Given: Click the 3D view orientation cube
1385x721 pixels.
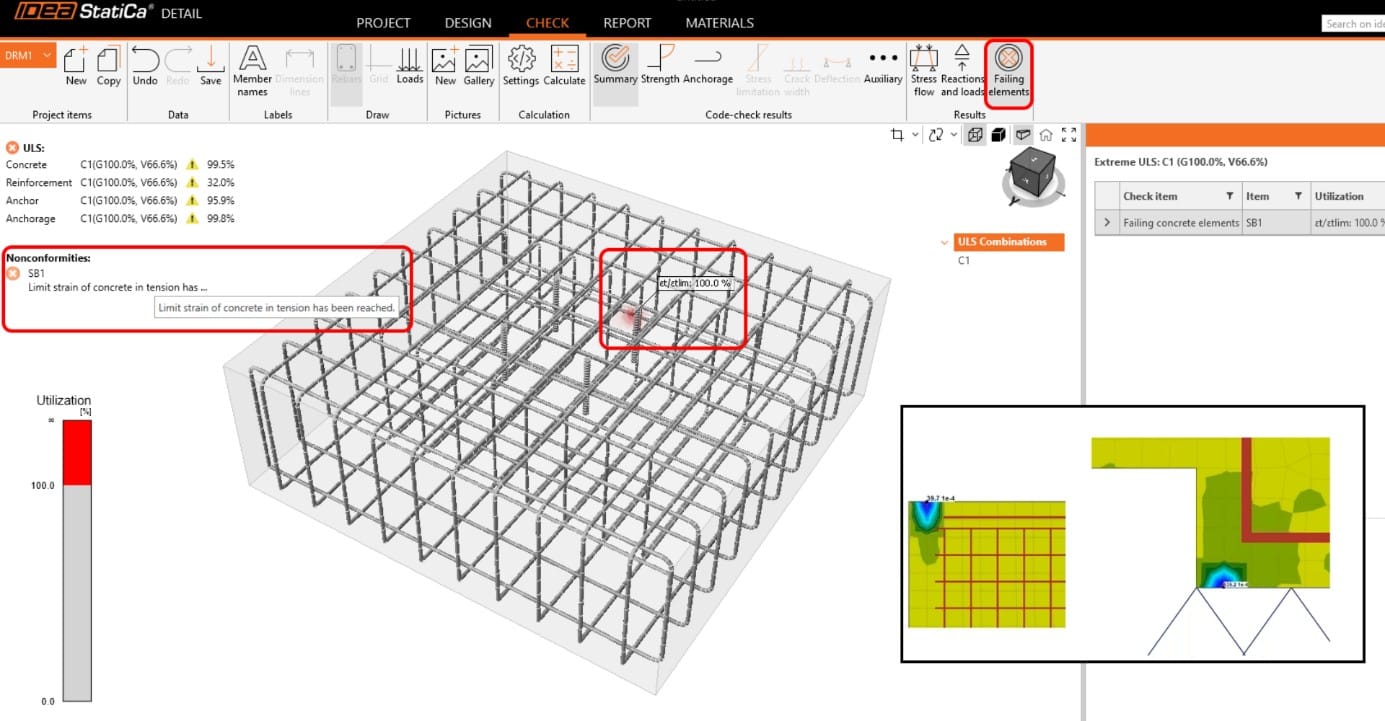Looking at the screenshot, I should pyautogui.click(x=1029, y=173).
